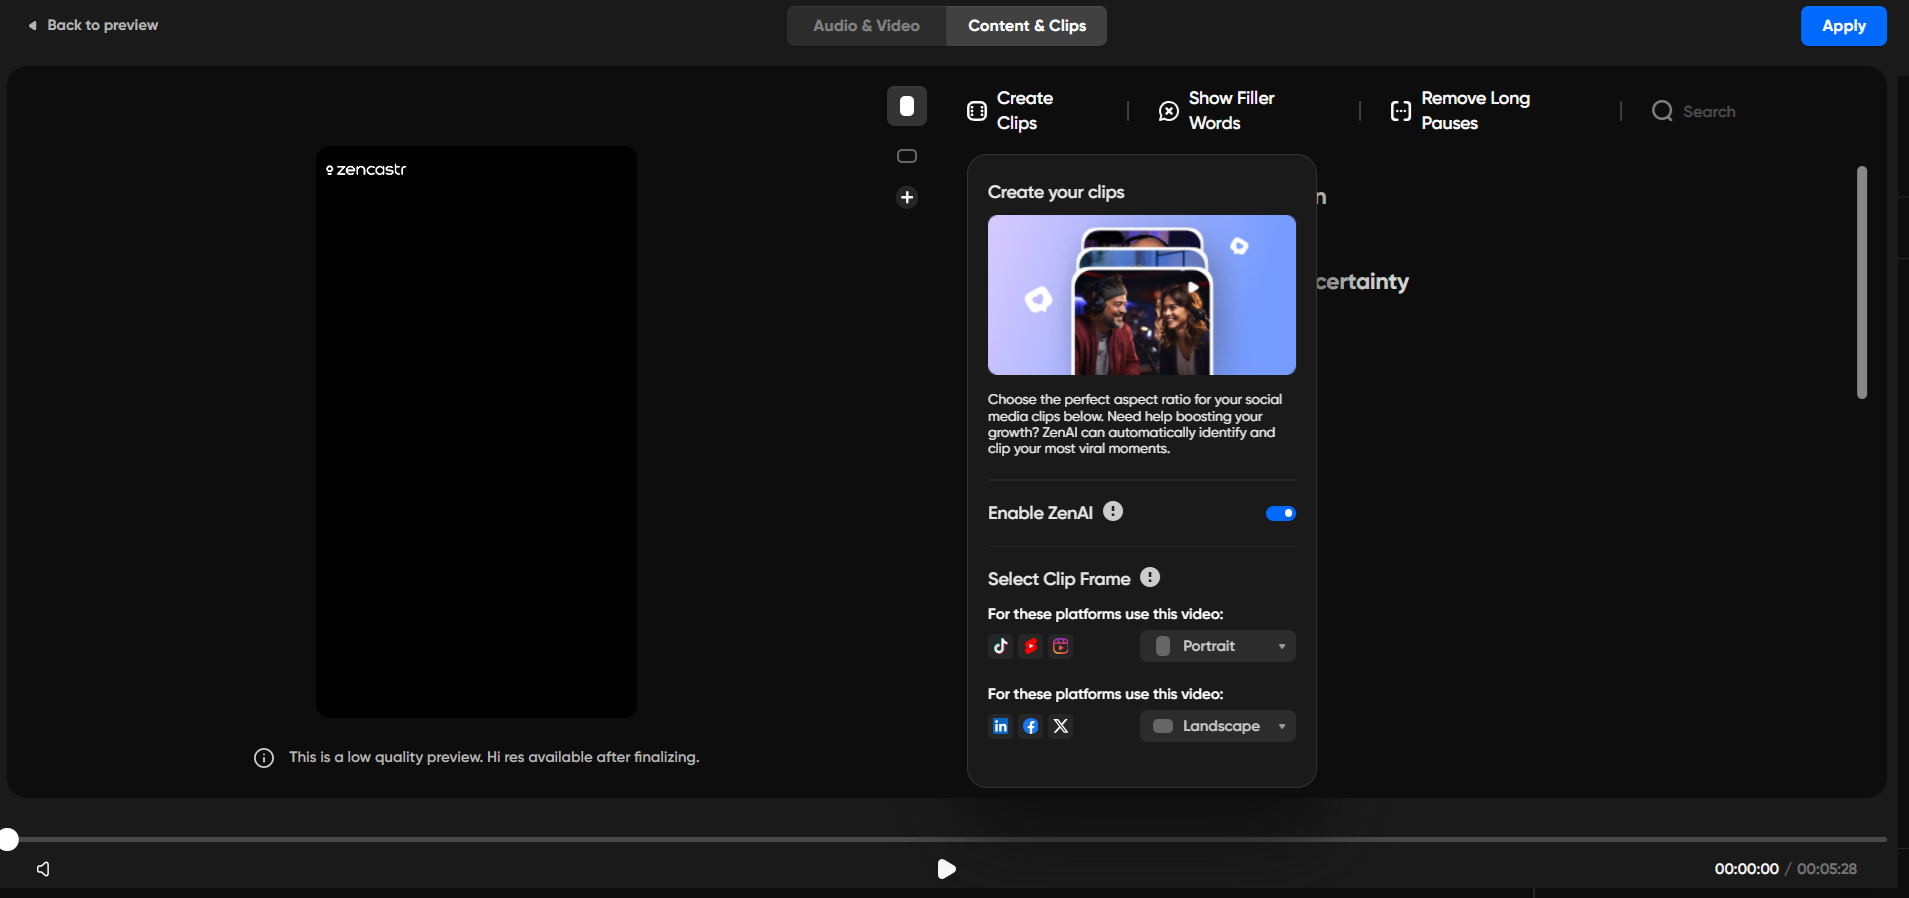
Task: Click info icon next to Select Clip Frame
Action: click(1150, 577)
